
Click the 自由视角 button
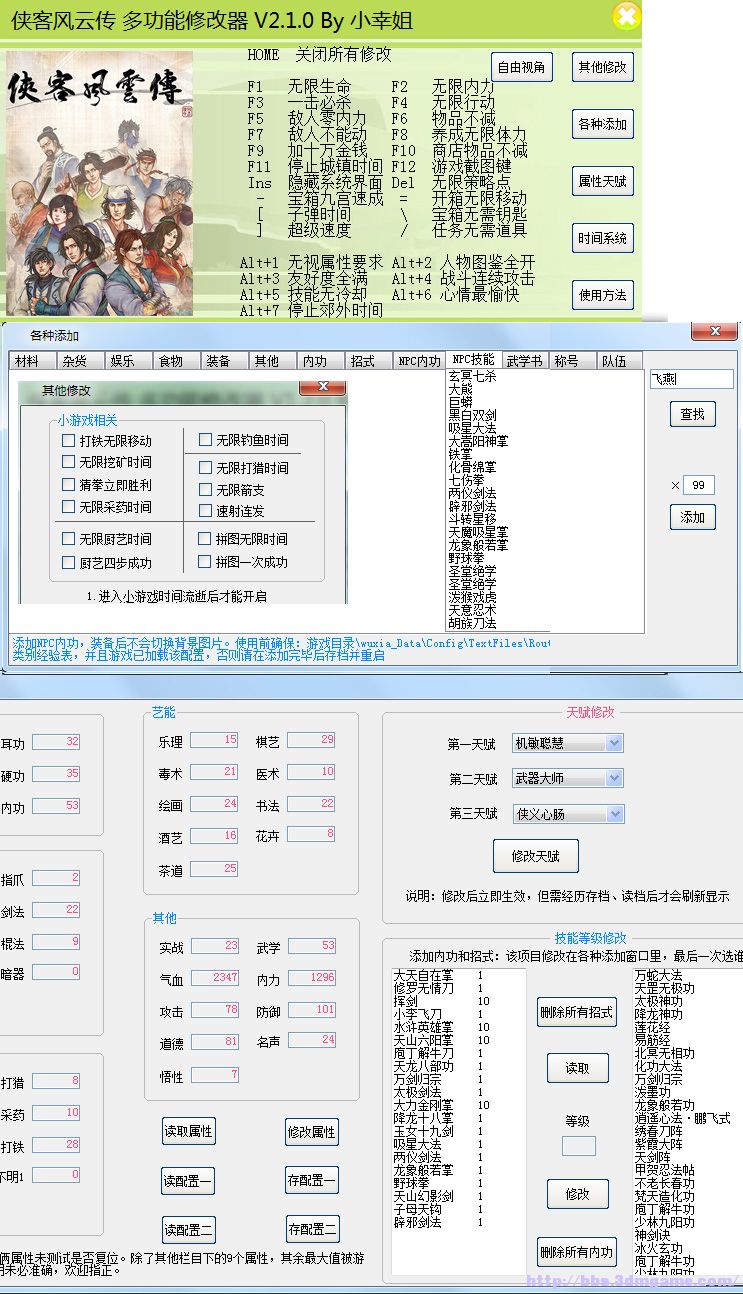(x=521, y=68)
